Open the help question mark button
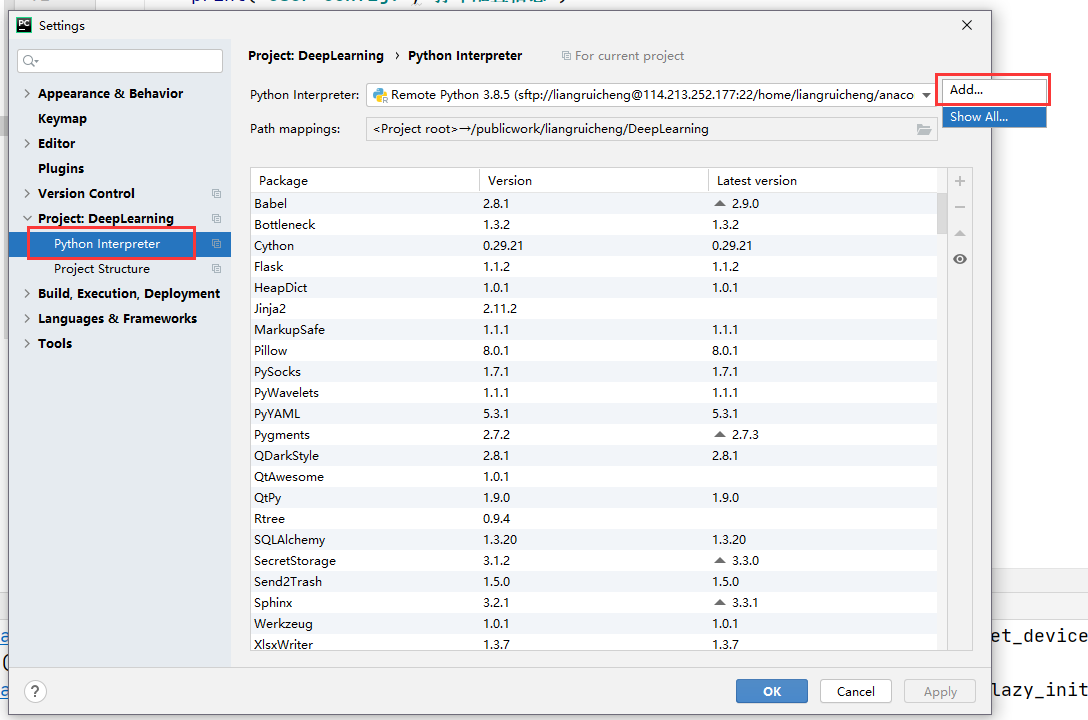Viewport: 1088px width, 720px height. [35, 691]
